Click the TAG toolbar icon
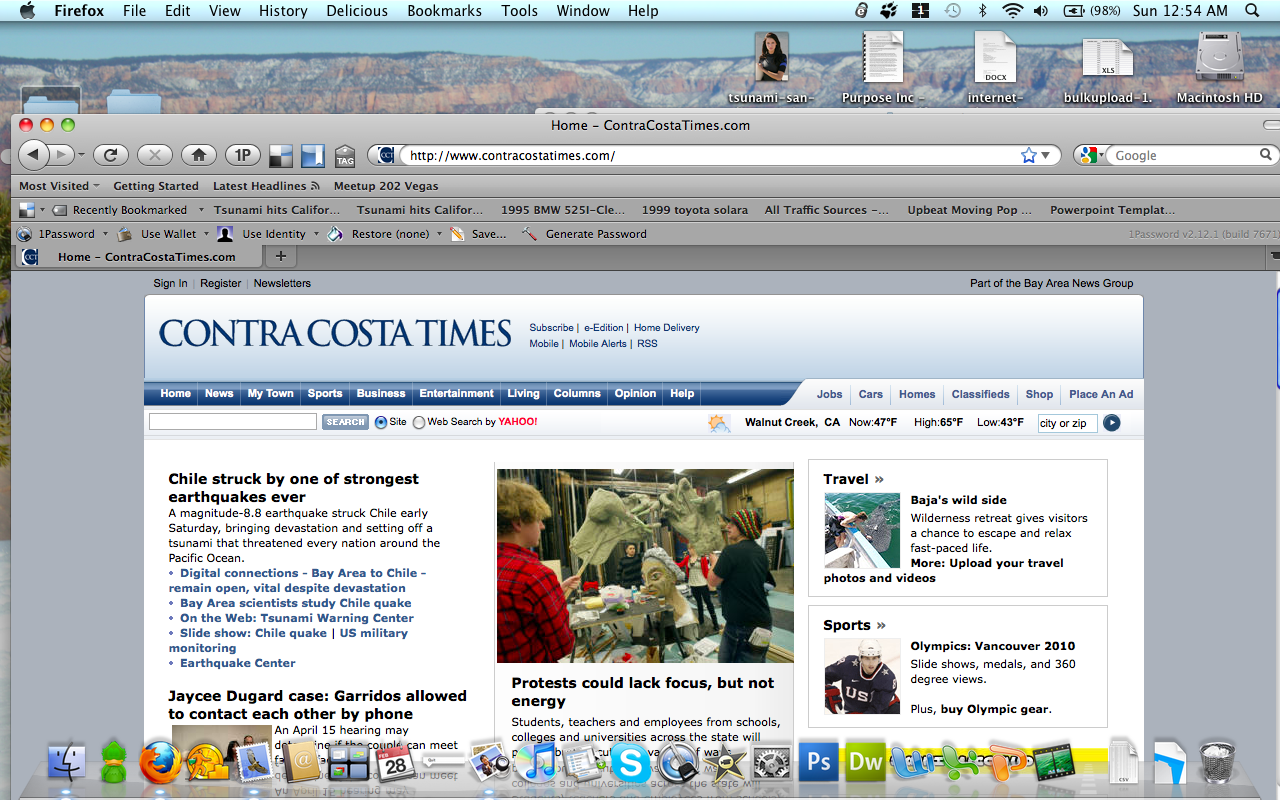The width and height of the screenshot is (1280, 800). 345,155
